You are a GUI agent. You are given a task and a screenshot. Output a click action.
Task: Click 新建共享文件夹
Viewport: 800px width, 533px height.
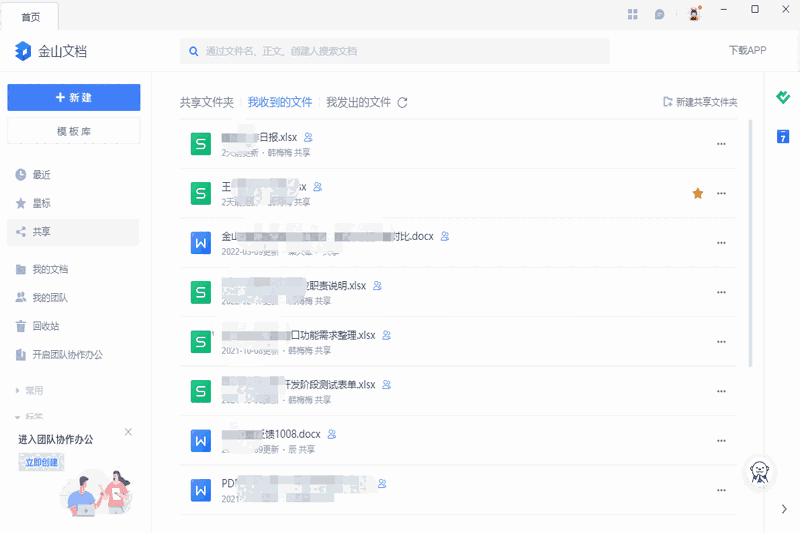tap(700, 102)
